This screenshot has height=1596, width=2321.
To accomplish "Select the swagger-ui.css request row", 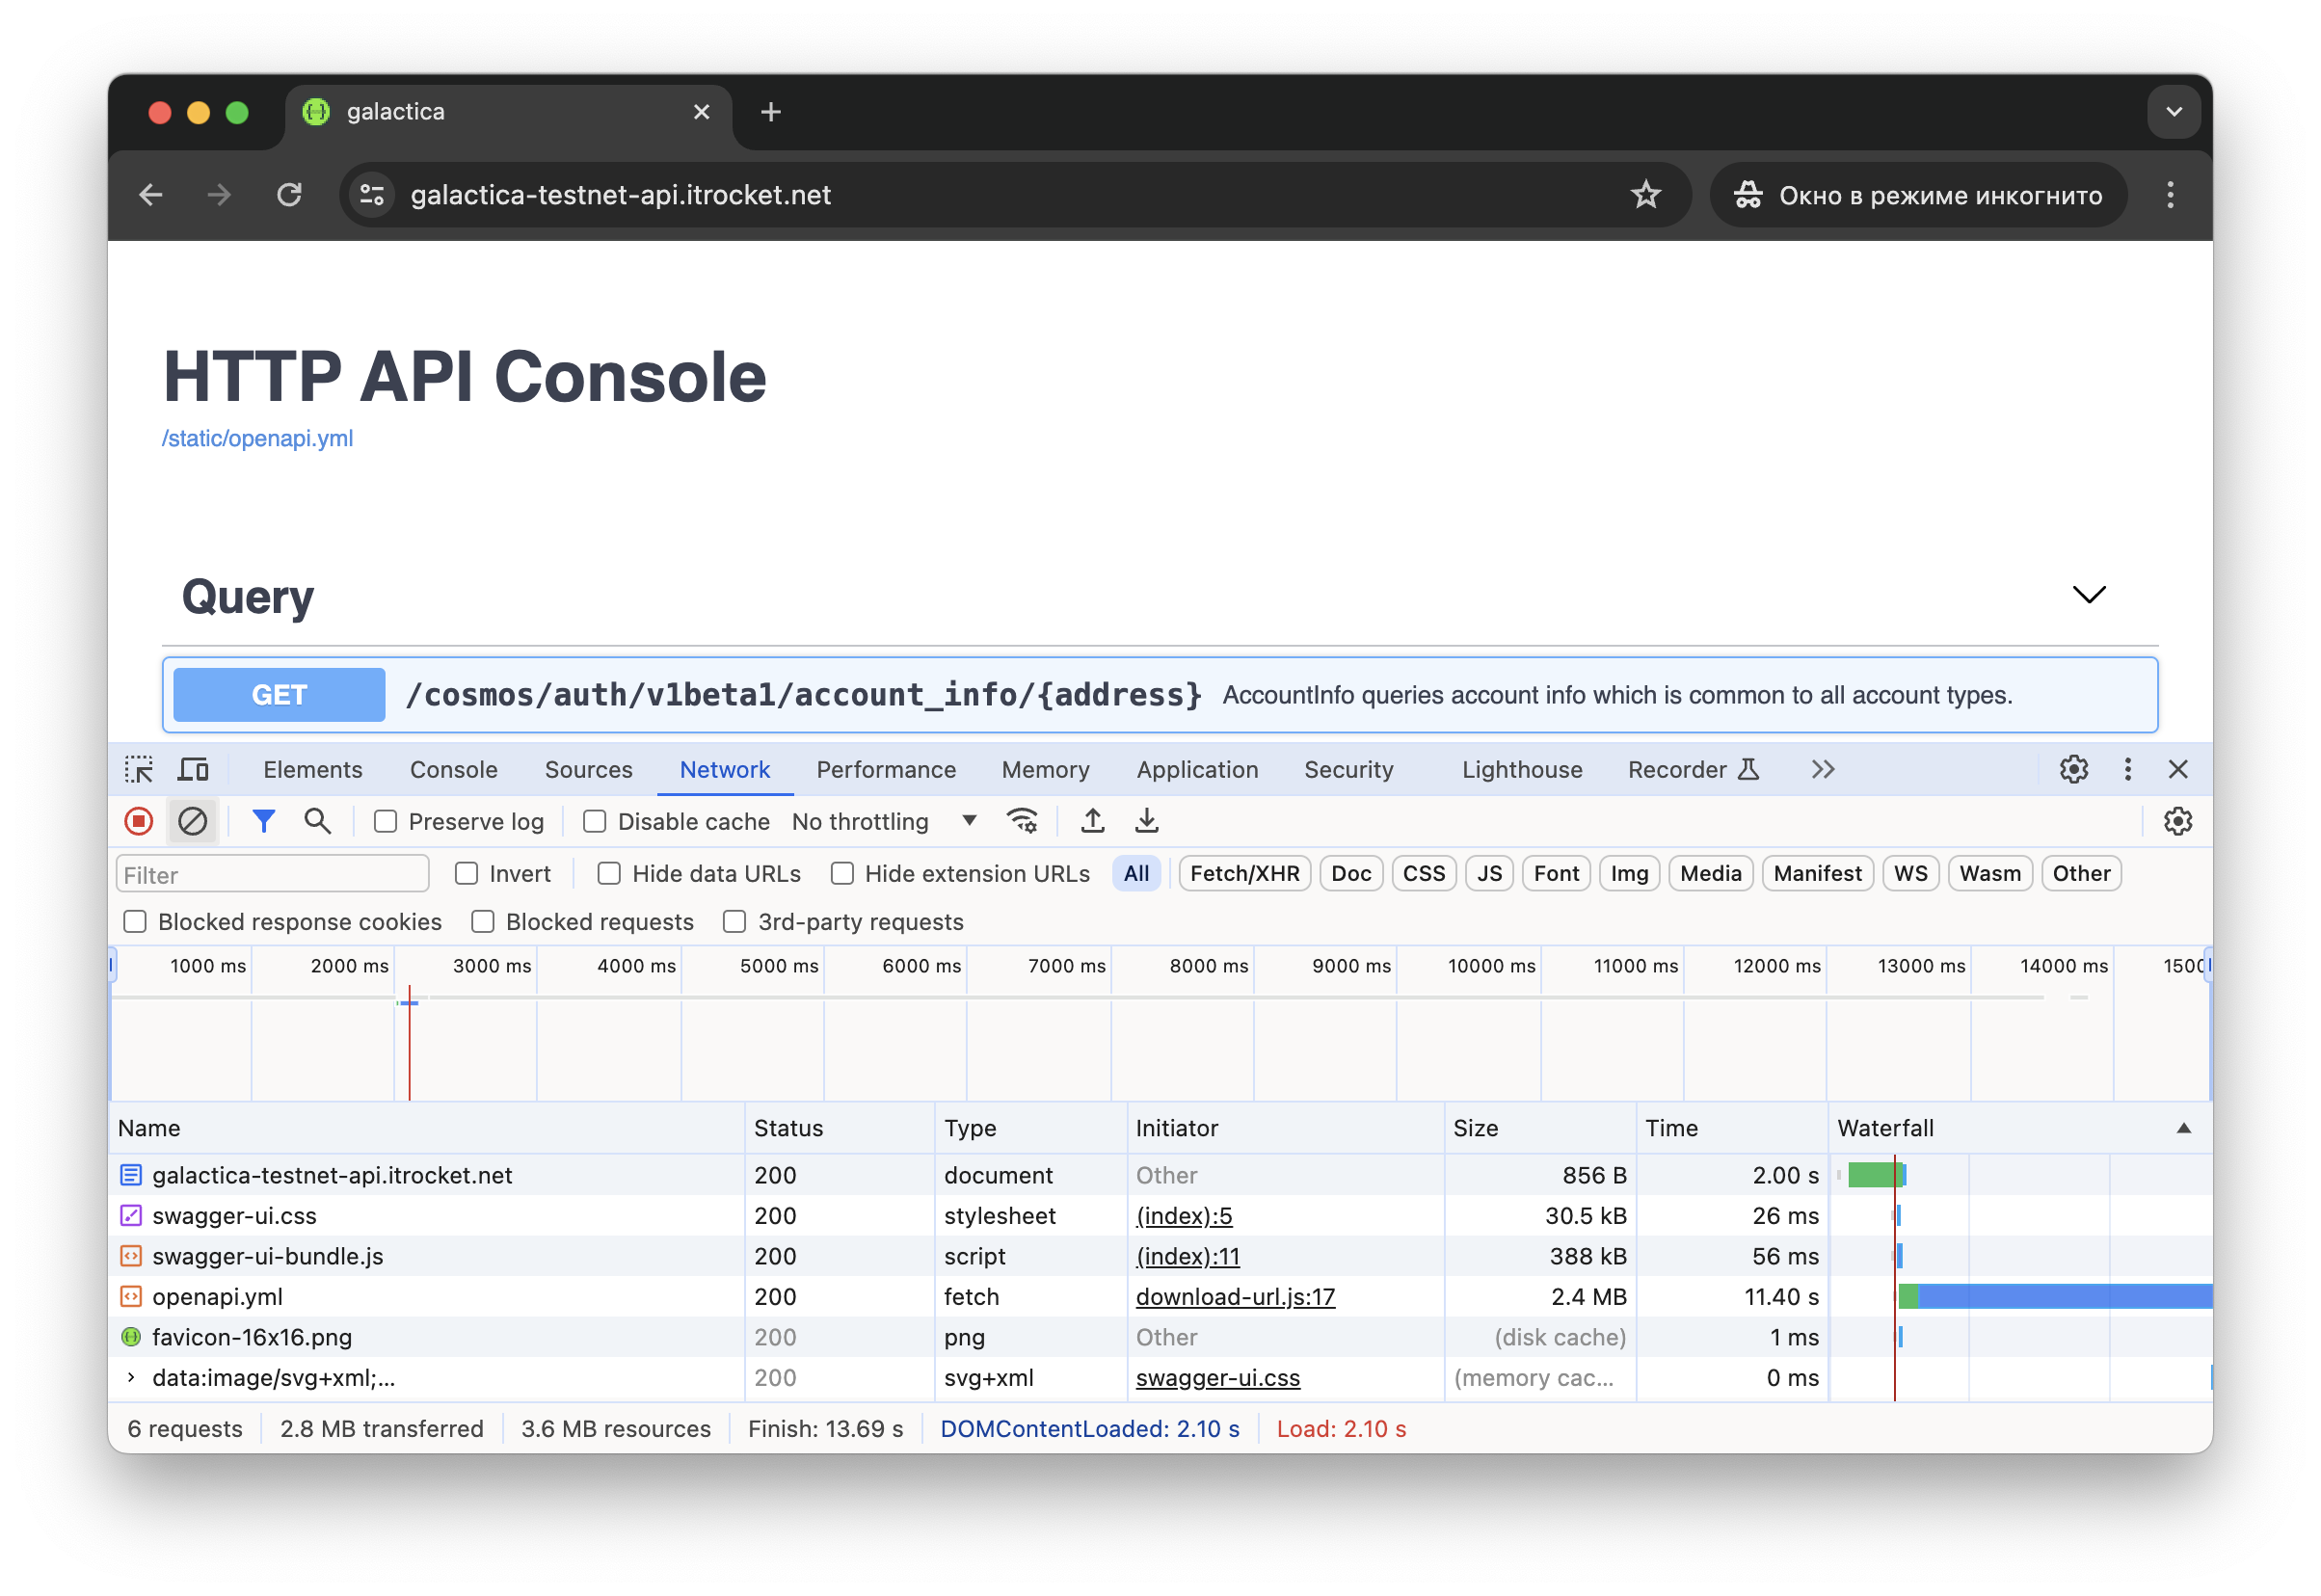I will (1158, 1216).
